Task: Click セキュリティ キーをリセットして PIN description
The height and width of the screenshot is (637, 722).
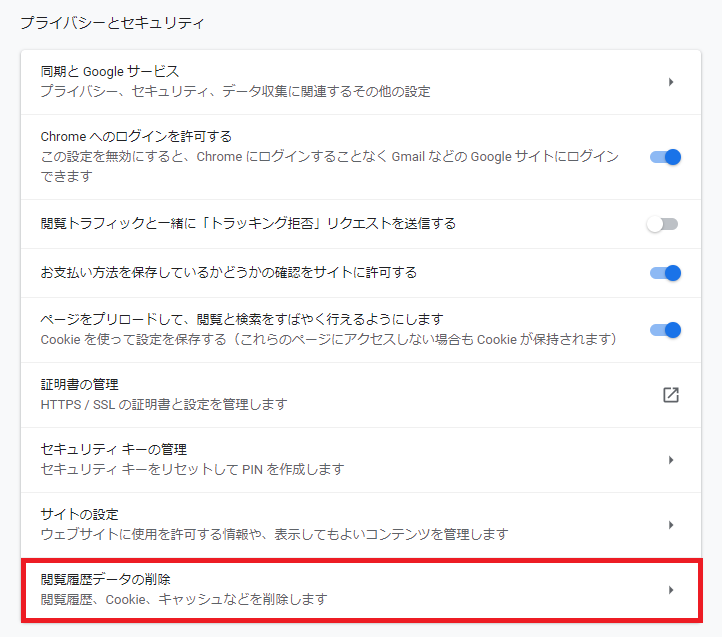Action: point(192,469)
